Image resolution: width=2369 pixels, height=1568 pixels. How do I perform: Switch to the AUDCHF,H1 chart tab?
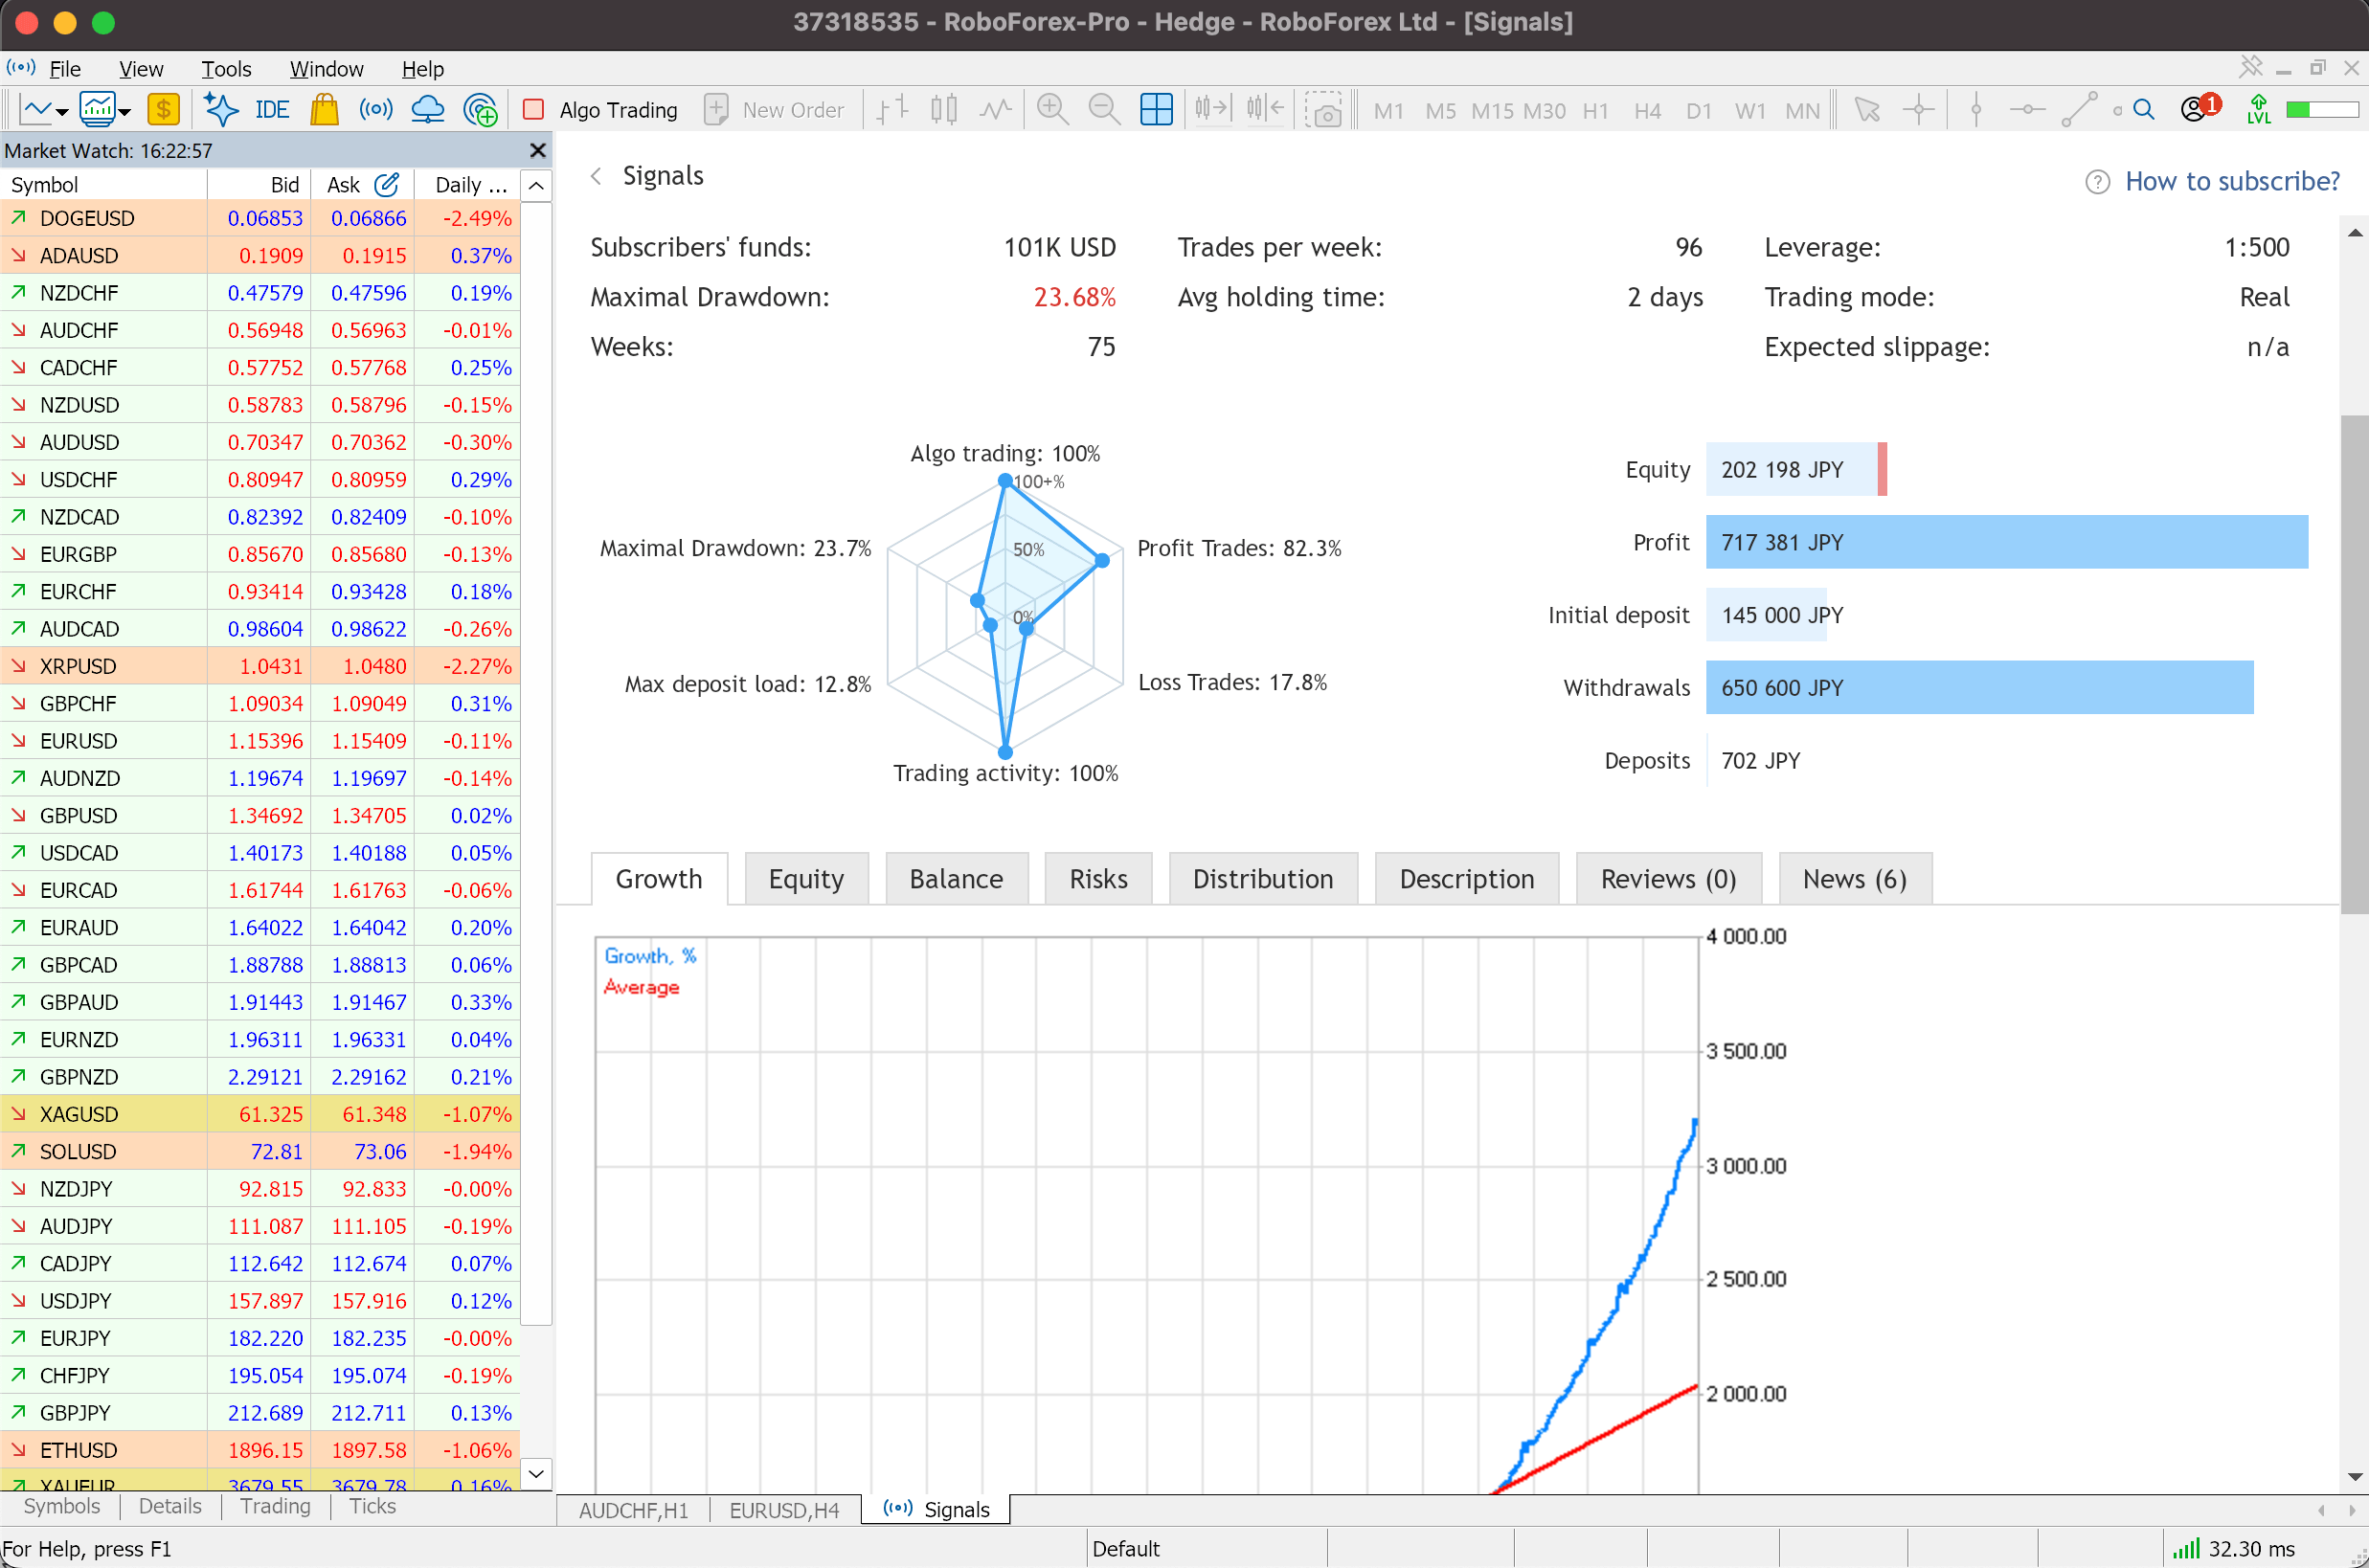pyautogui.click(x=633, y=1510)
